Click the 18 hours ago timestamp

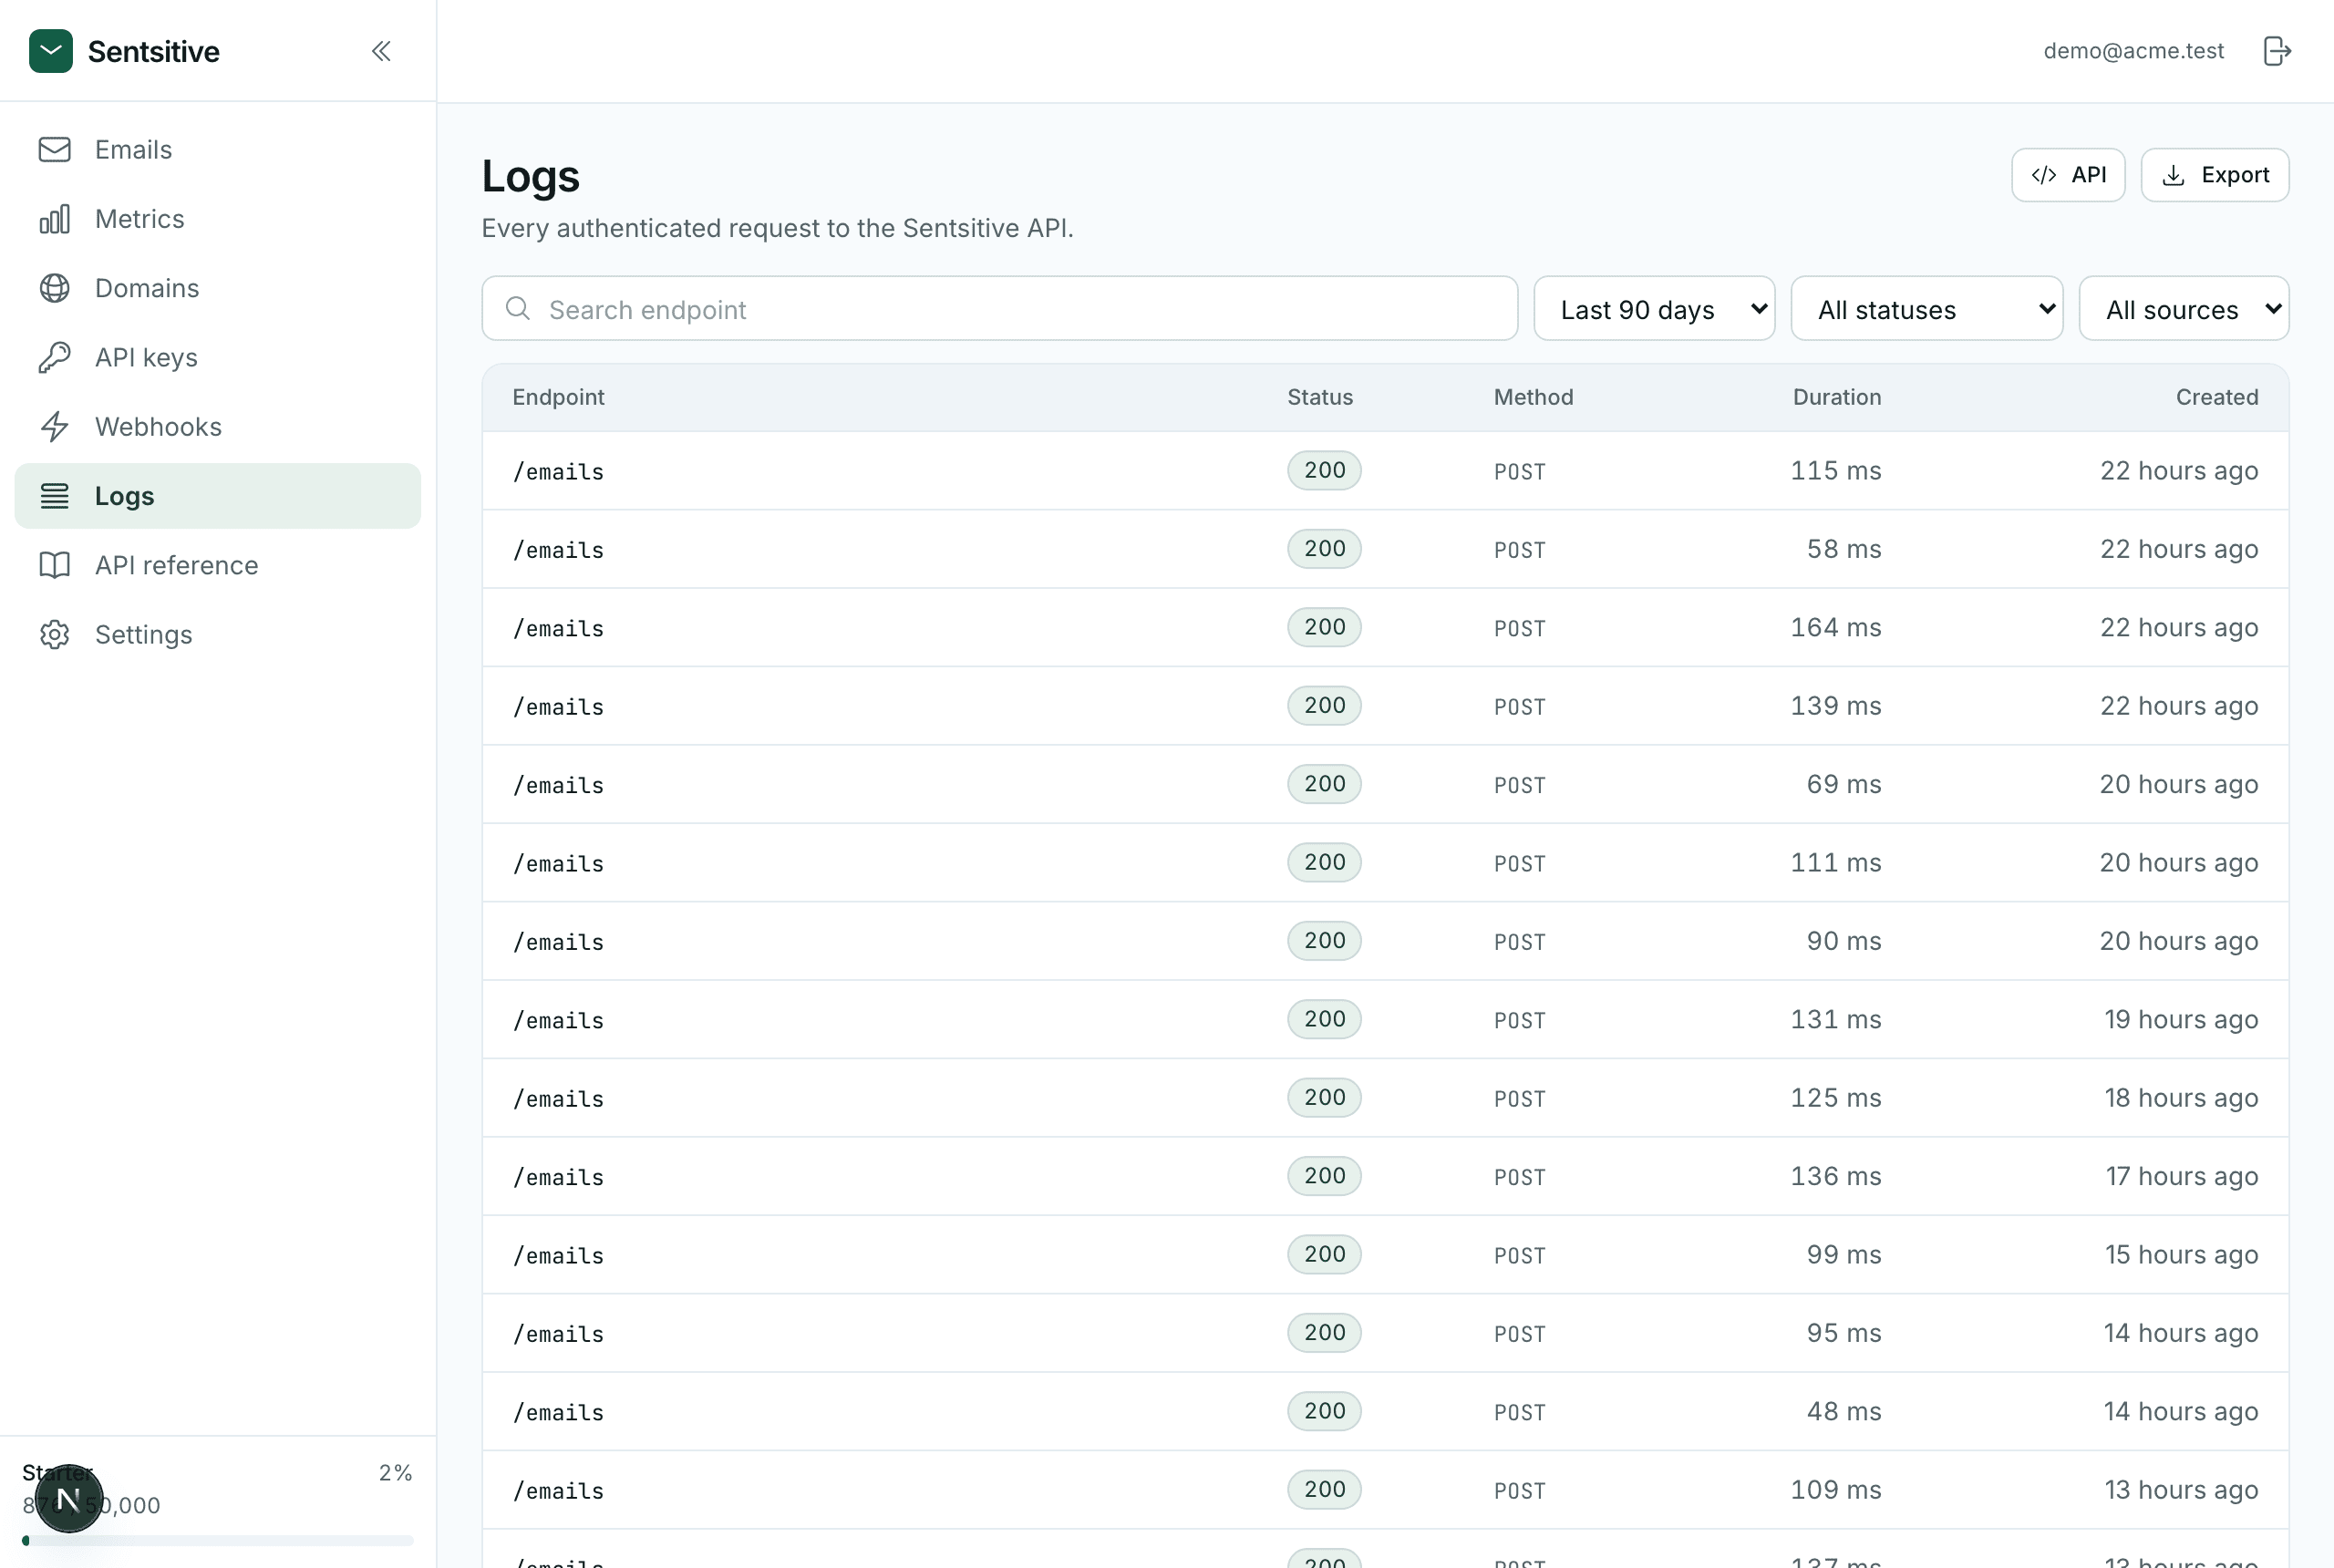[x=2180, y=1097]
